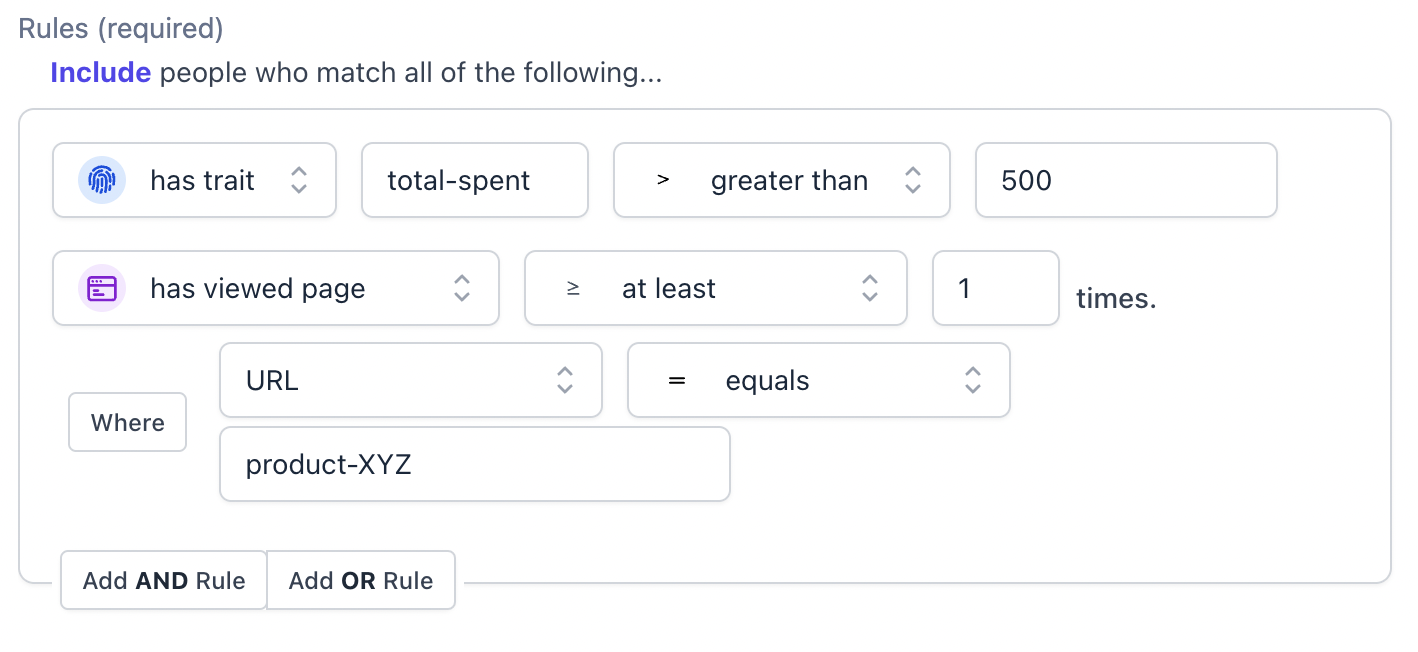Expand the 'at least' frequency dropdown
1418x652 pixels.
[x=715, y=289]
